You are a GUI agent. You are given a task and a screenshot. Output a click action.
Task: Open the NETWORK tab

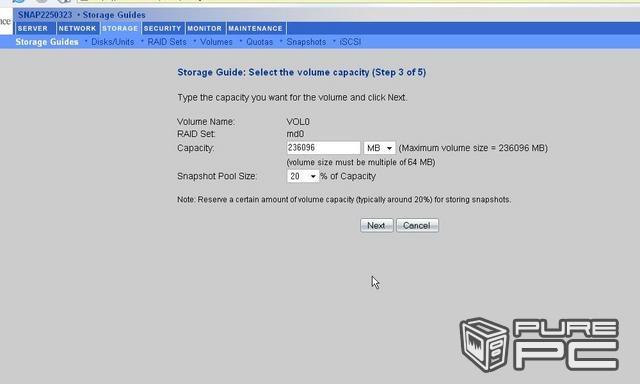pos(77,28)
